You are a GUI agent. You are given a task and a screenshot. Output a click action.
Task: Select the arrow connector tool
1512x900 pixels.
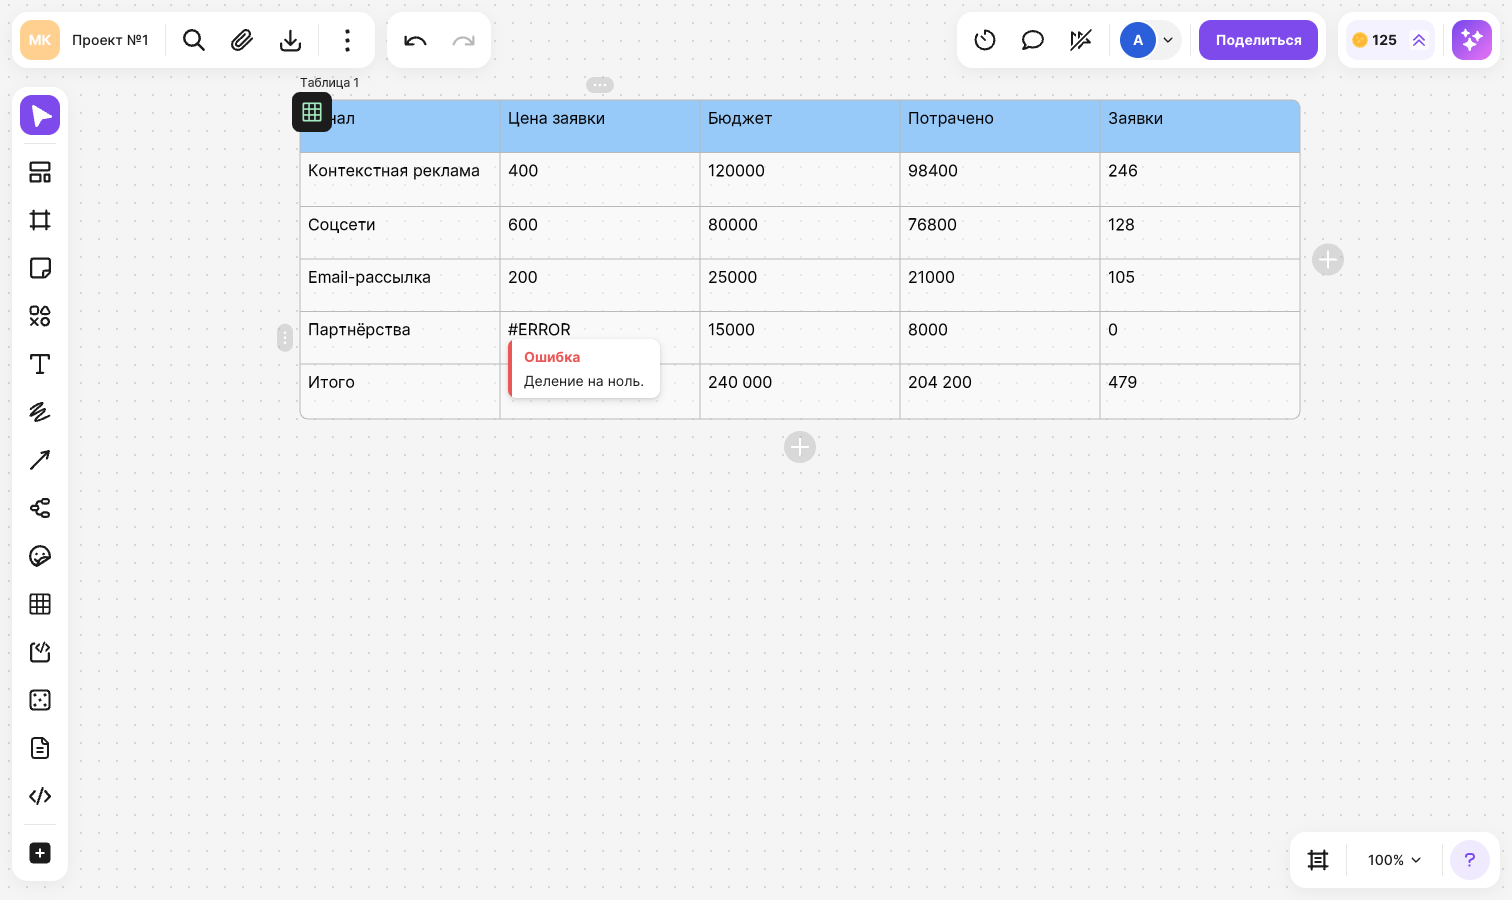pos(40,460)
